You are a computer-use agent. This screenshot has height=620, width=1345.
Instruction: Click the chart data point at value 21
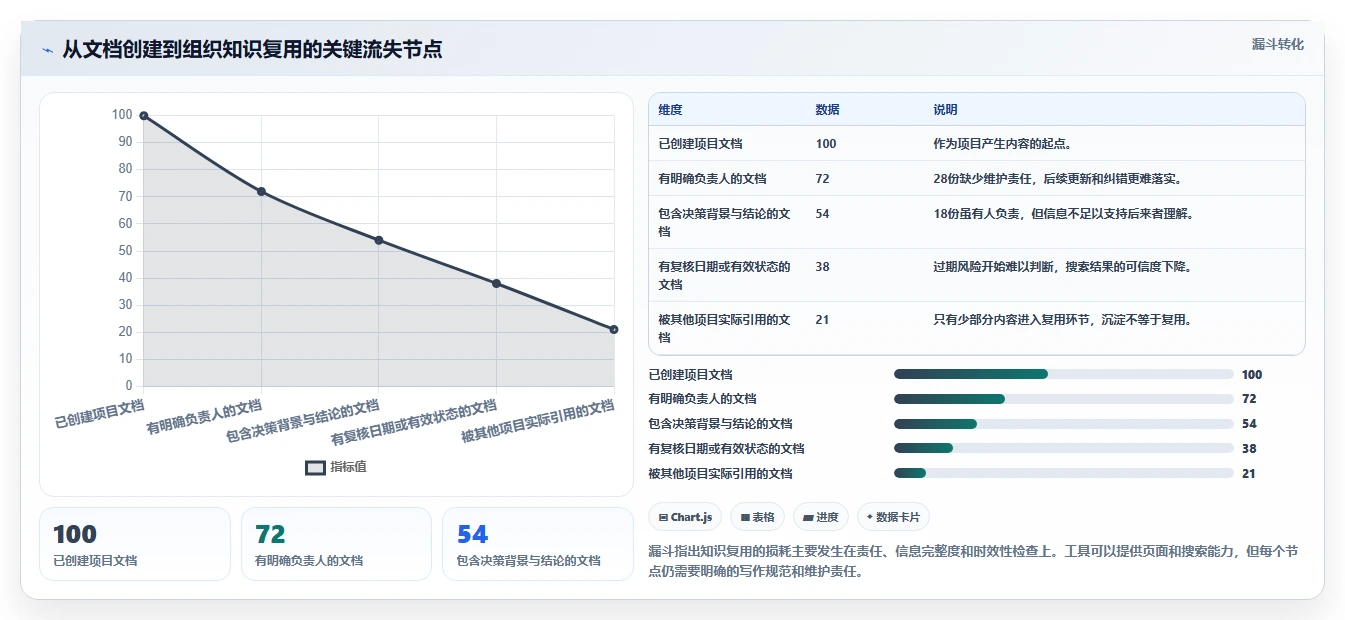click(614, 329)
